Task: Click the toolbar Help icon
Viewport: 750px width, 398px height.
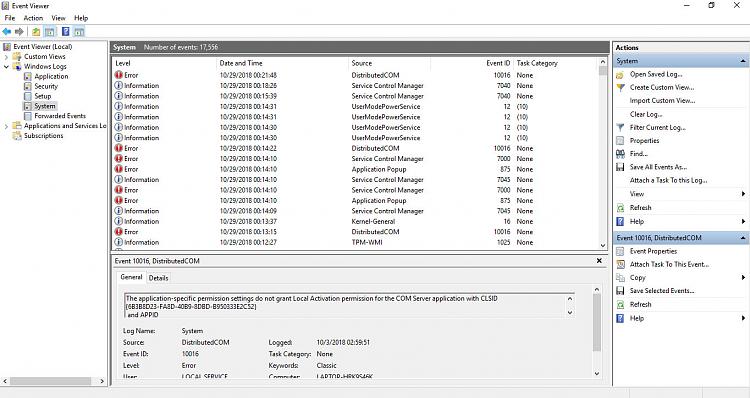Action: coord(66,32)
